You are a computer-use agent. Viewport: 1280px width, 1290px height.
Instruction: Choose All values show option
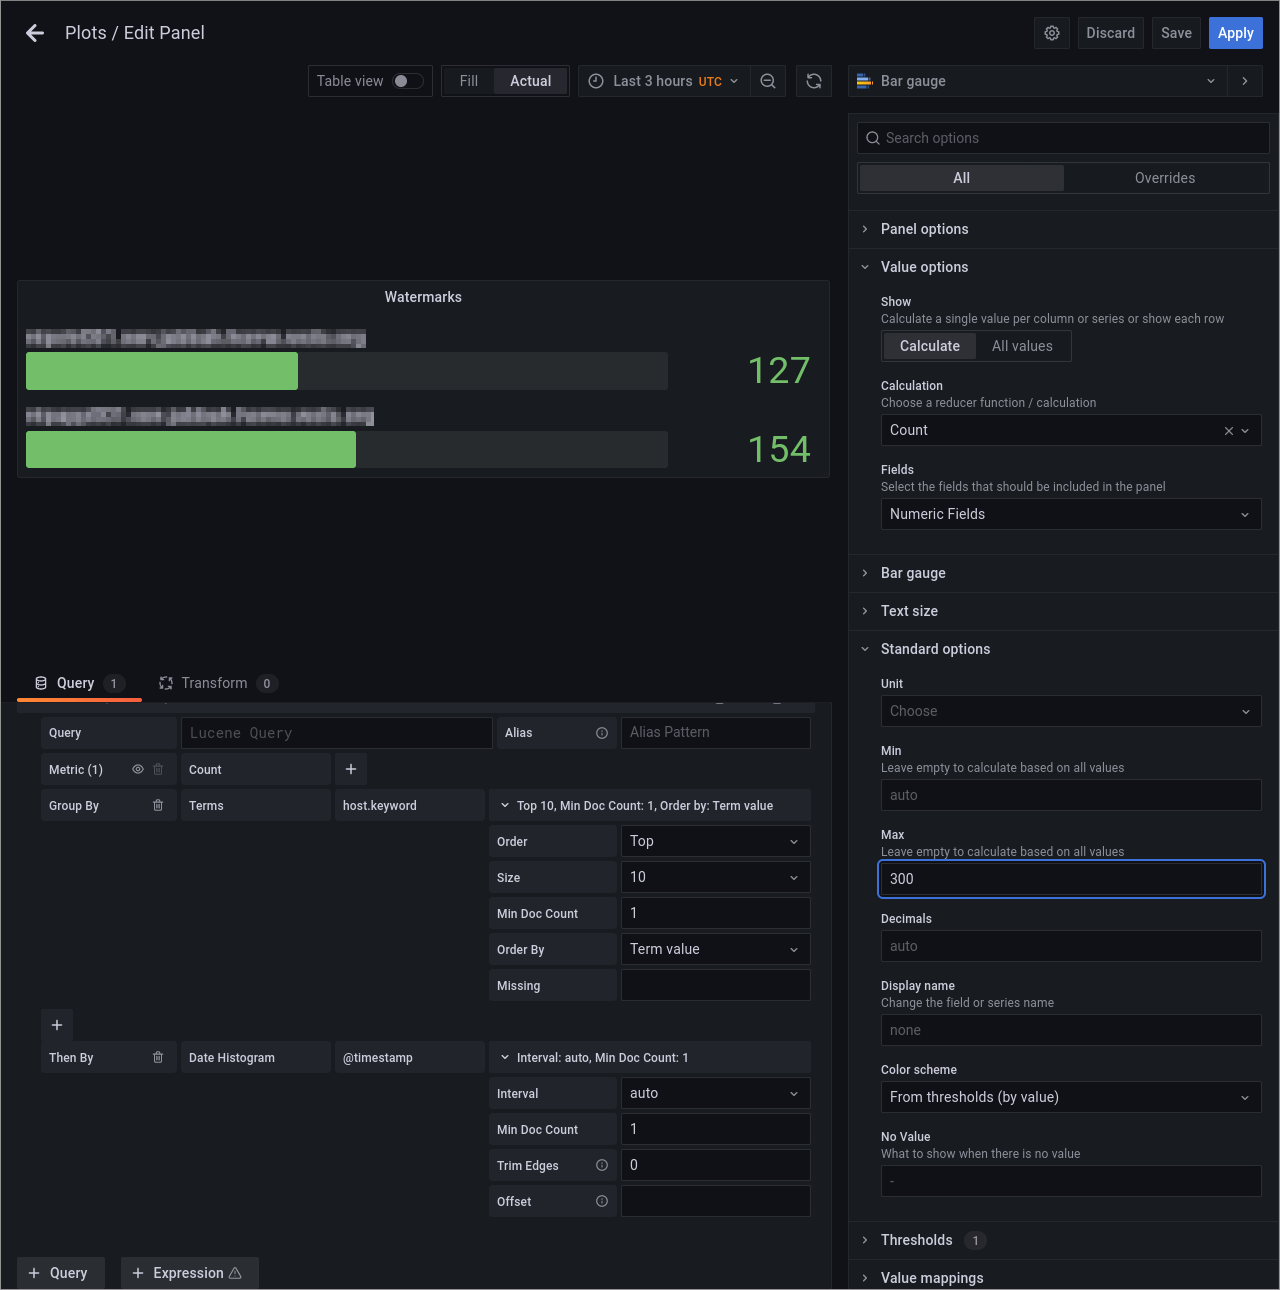click(1022, 346)
